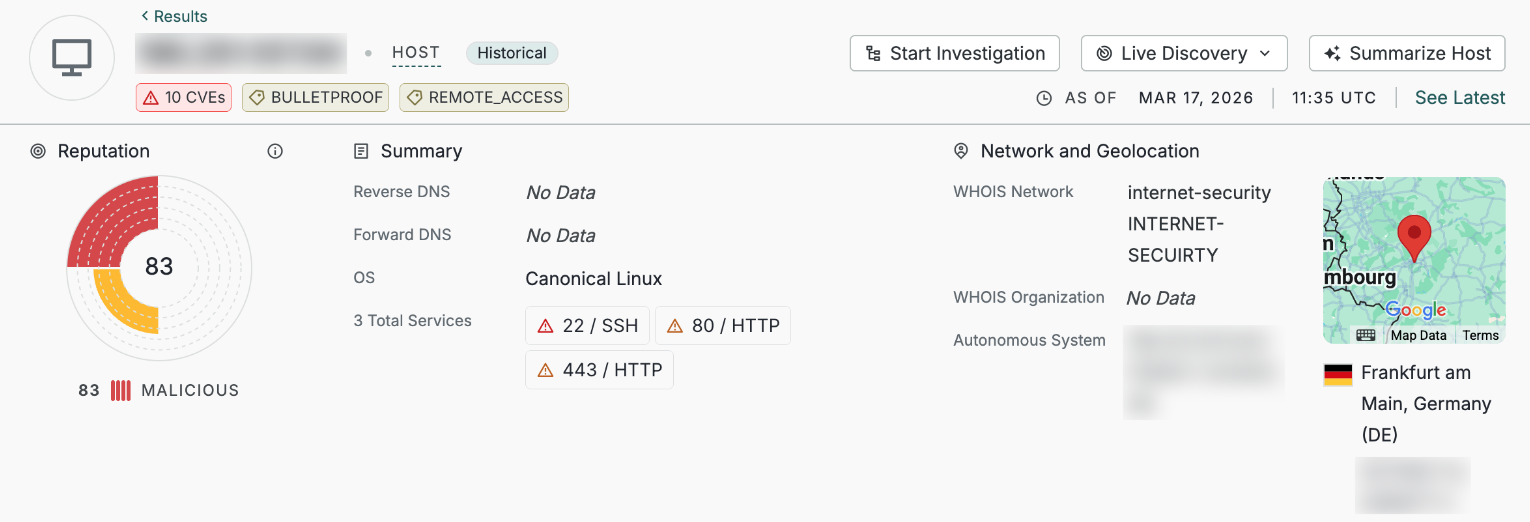Open the Live Discovery dropdown
1530x522 pixels.
(x=1185, y=53)
